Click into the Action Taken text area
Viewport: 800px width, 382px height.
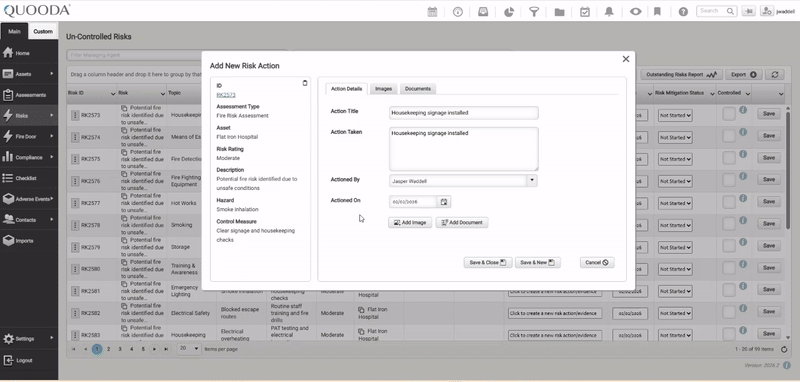click(x=463, y=149)
